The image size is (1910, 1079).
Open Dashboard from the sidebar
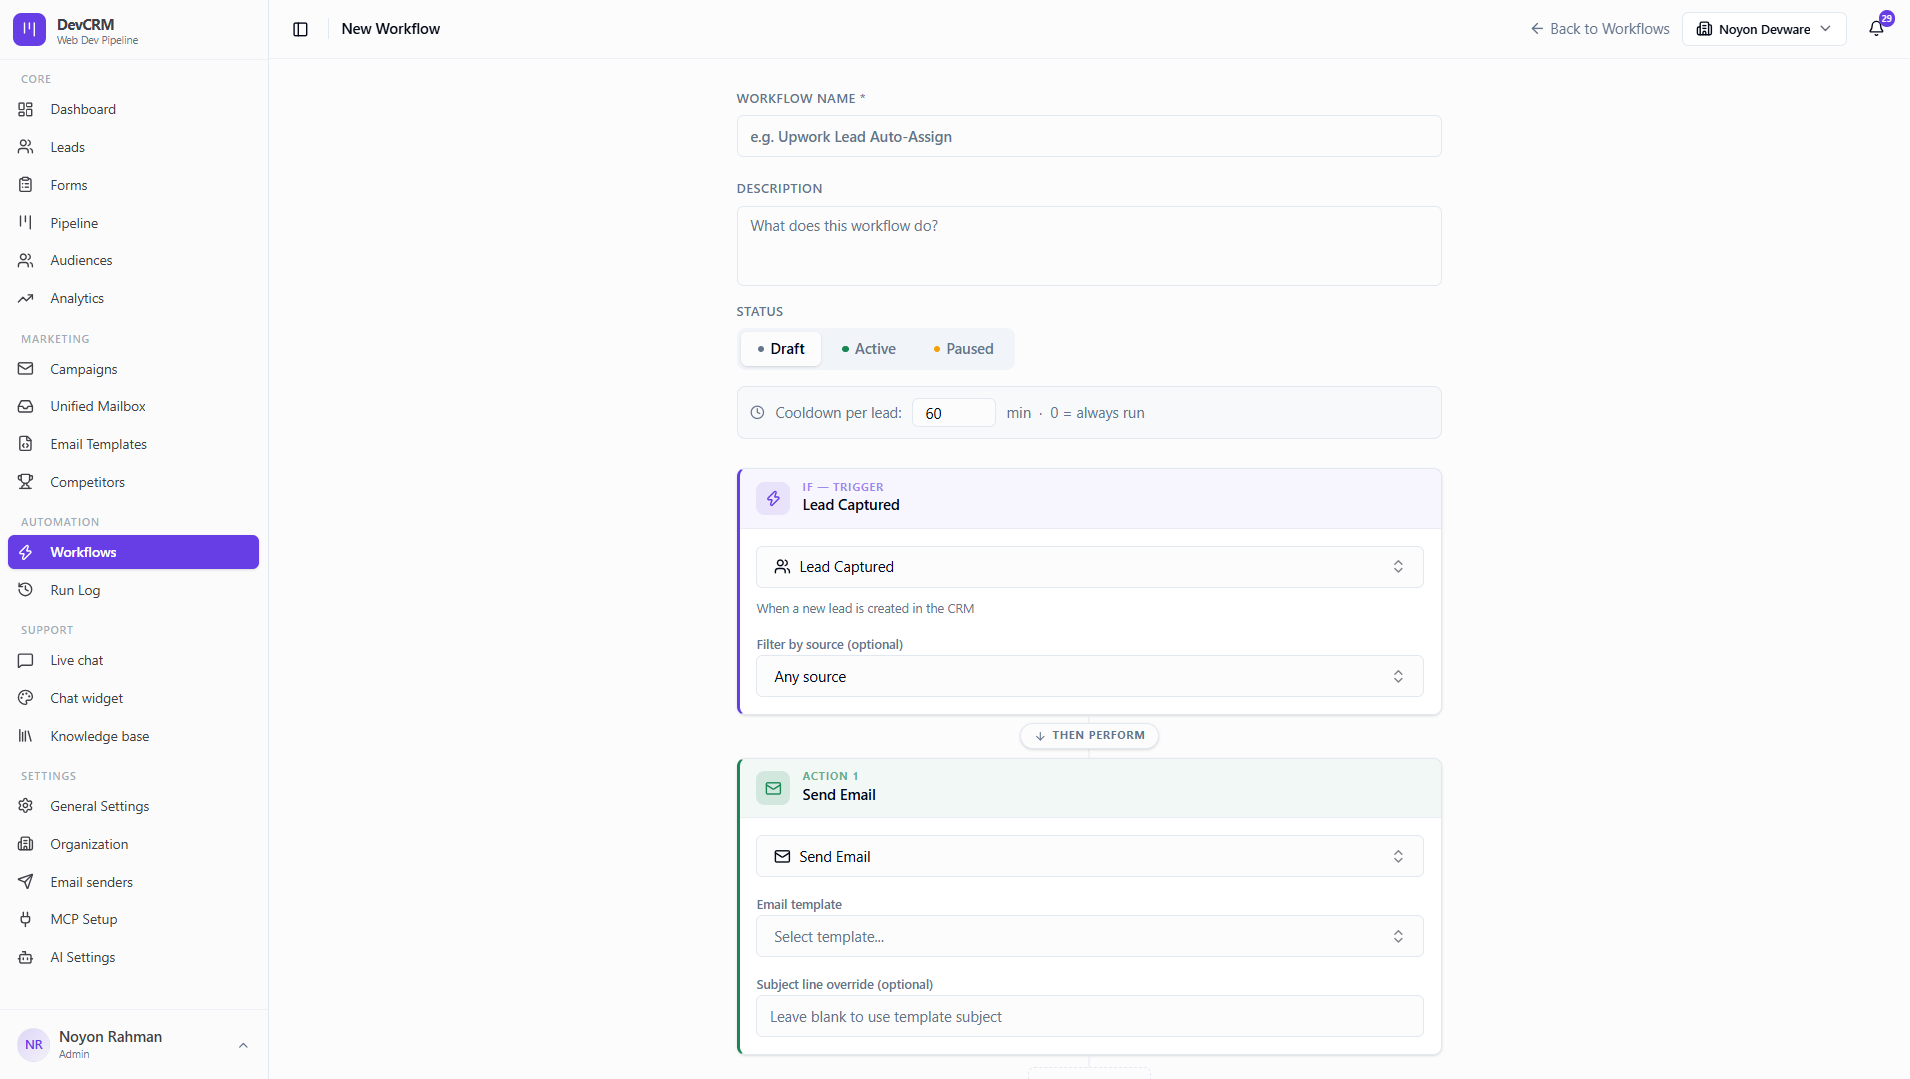(134, 109)
